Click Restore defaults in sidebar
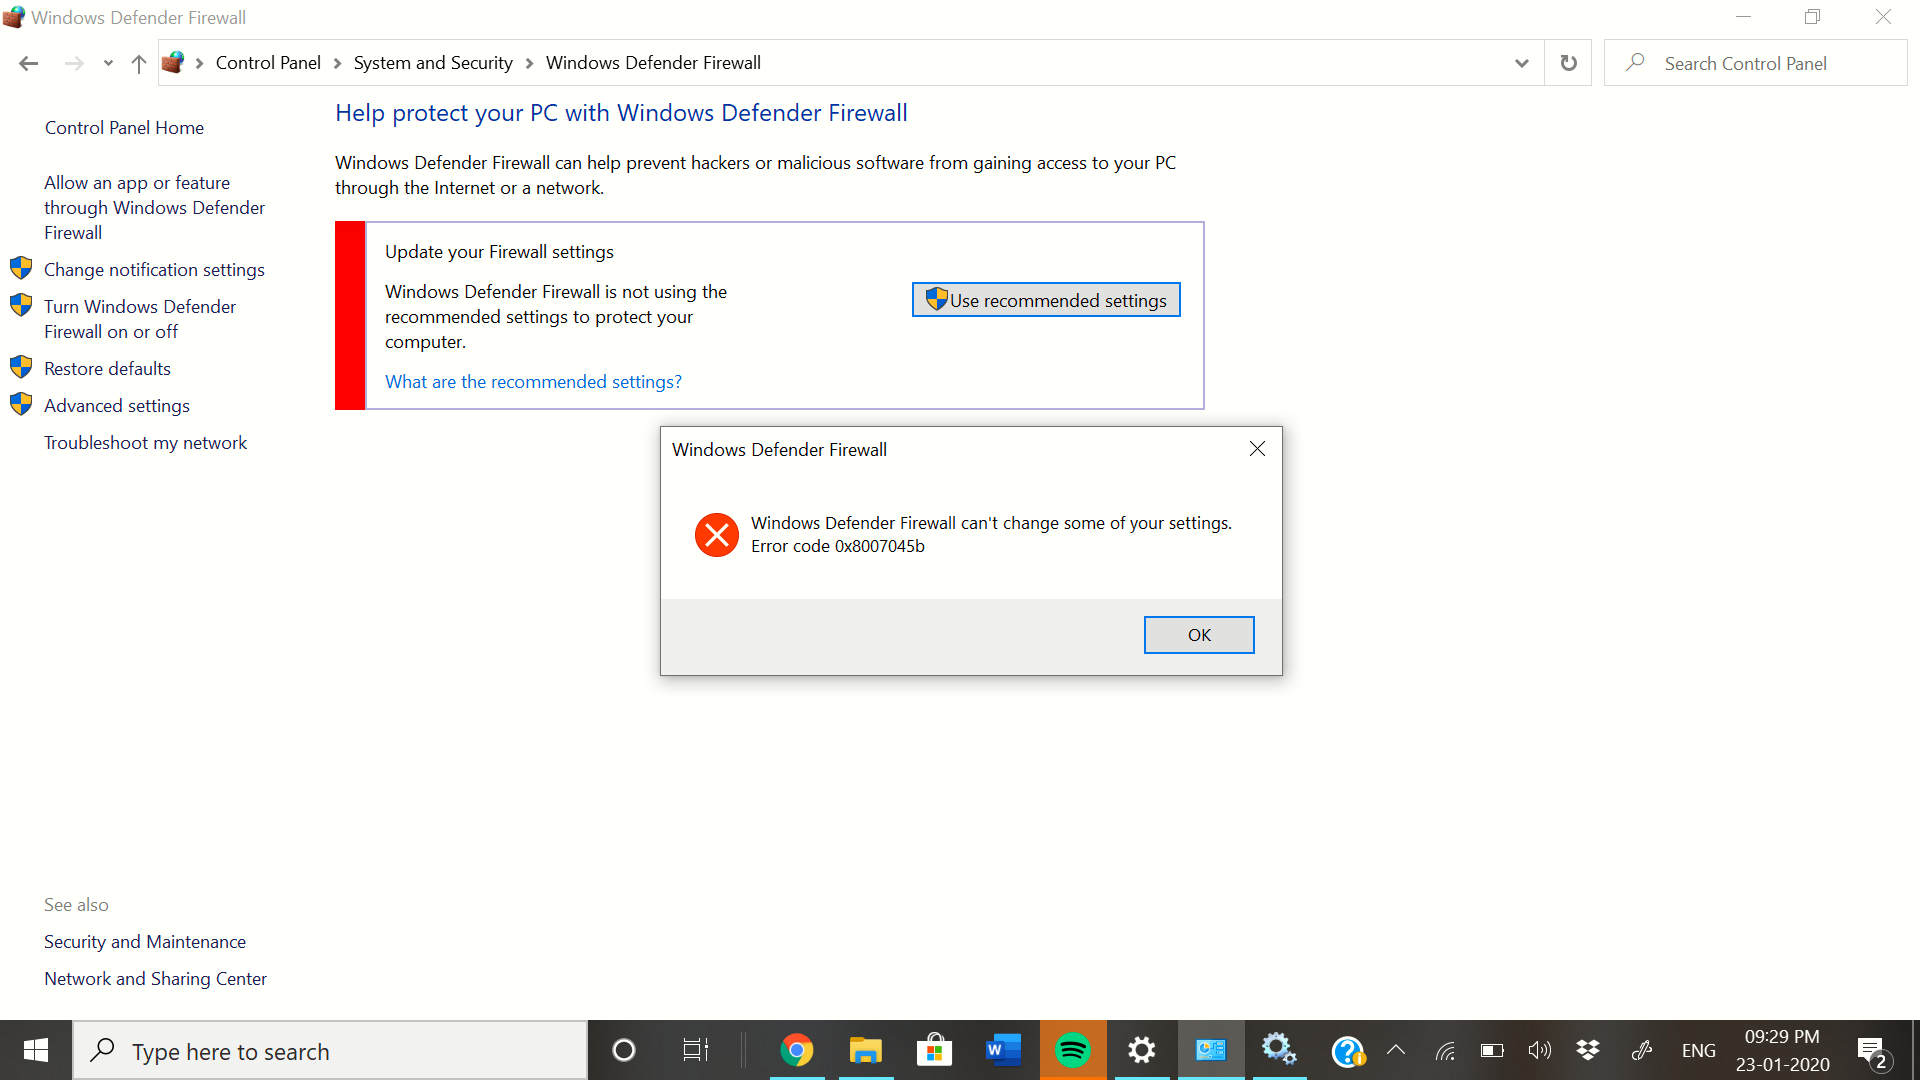This screenshot has height=1080, width=1920. (x=107, y=368)
